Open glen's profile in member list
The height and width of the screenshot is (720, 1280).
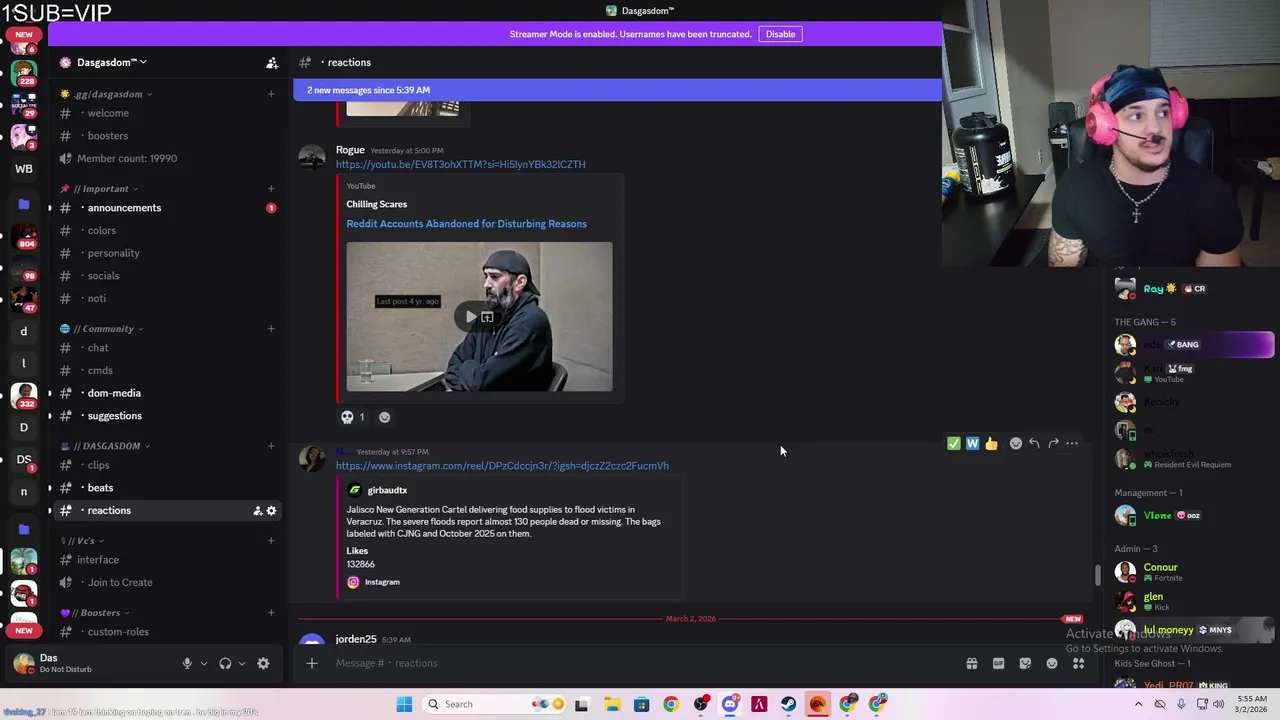pyautogui.click(x=1192, y=601)
